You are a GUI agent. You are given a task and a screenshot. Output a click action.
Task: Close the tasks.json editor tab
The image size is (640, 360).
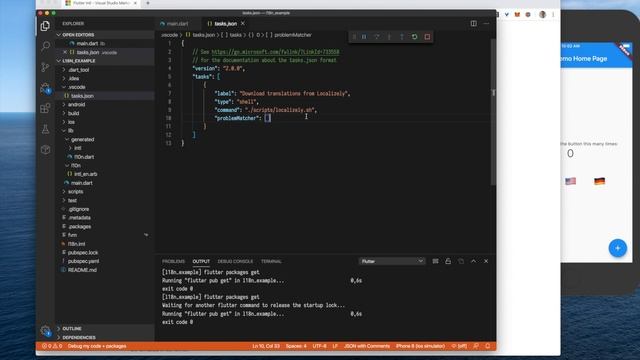tap(243, 24)
